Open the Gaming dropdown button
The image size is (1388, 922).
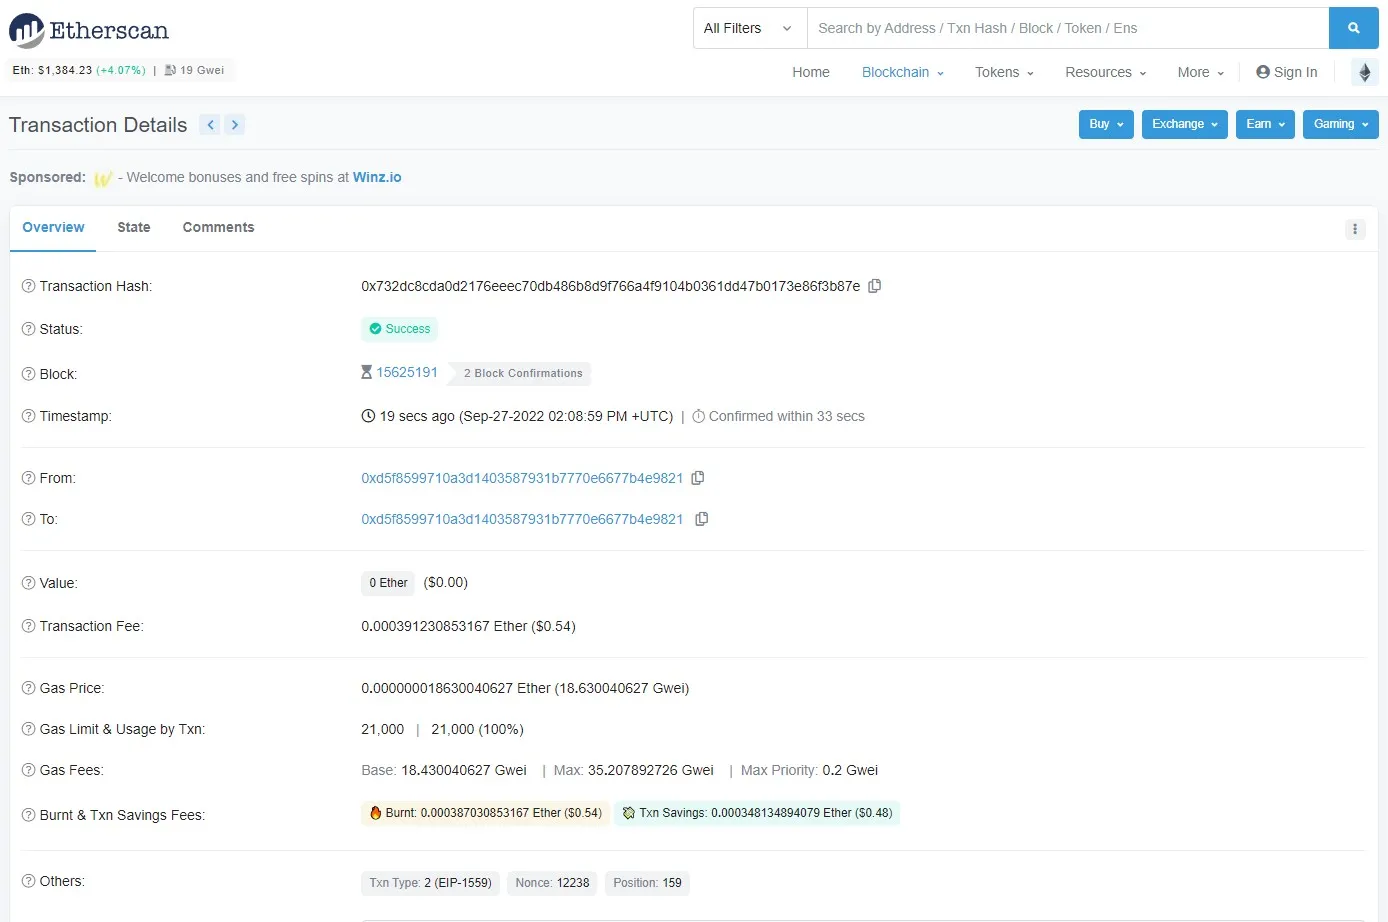click(1340, 124)
